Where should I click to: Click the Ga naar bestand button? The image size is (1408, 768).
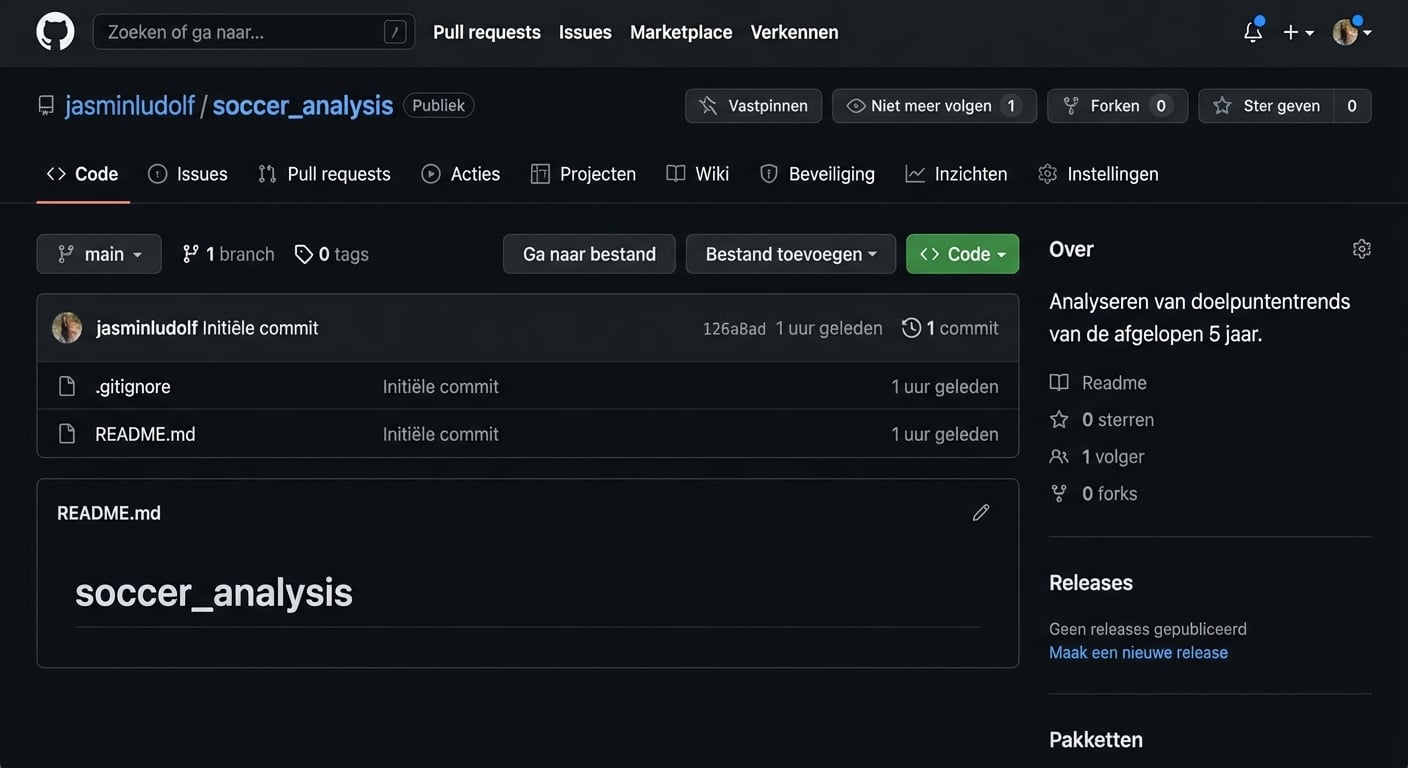(589, 254)
